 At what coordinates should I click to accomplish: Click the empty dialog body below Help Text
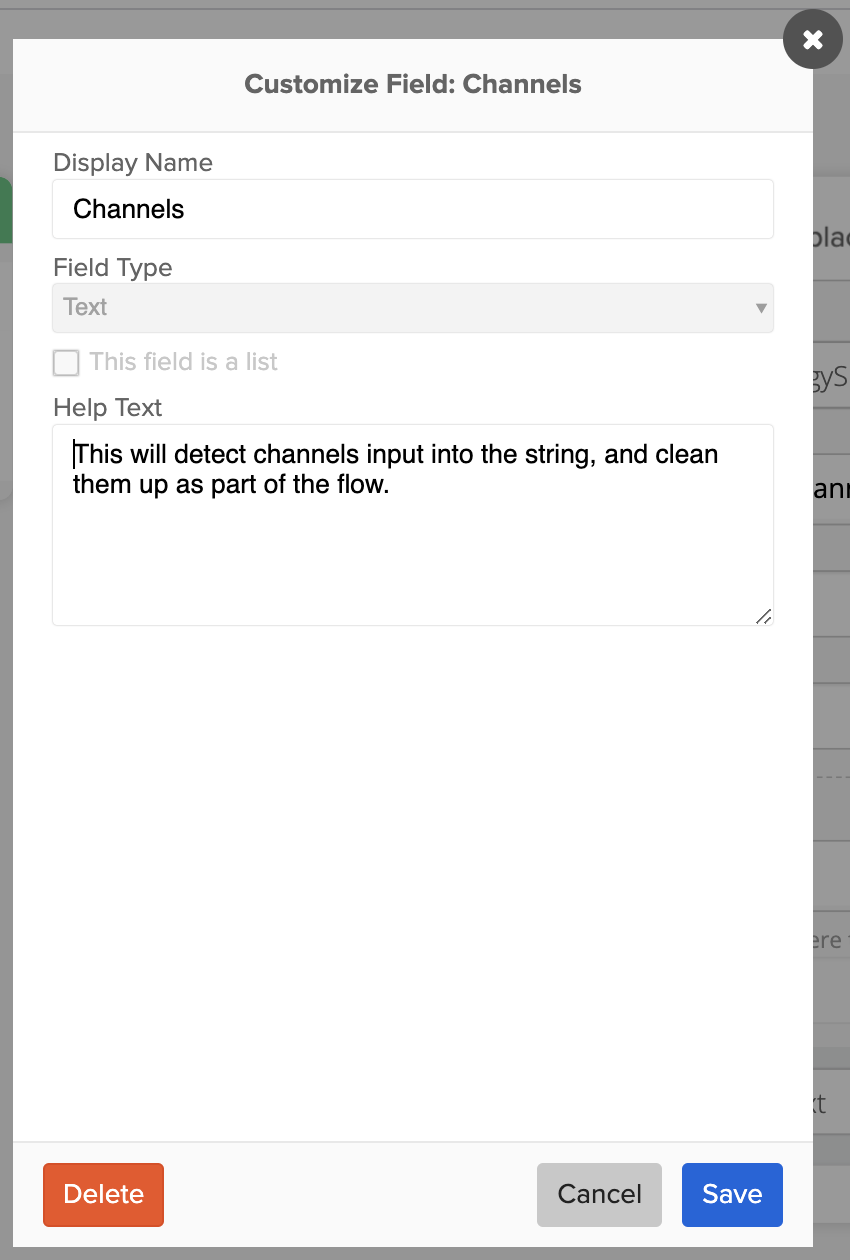click(x=412, y=880)
